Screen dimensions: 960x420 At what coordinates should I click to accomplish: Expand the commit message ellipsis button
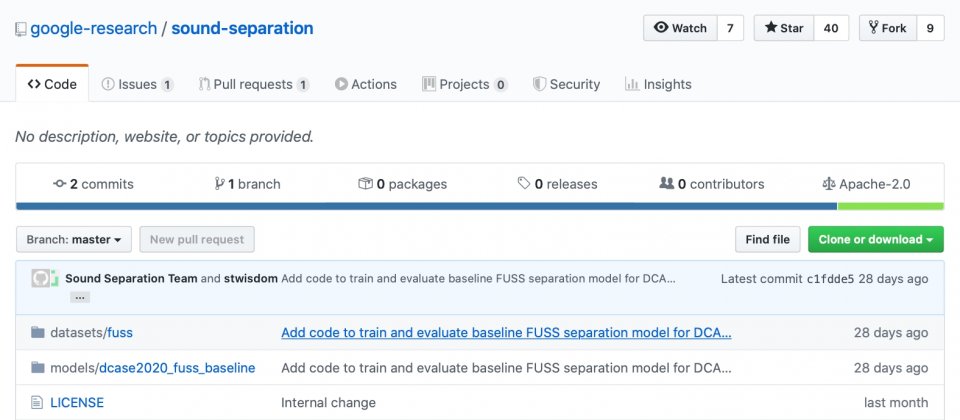click(x=80, y=298)
